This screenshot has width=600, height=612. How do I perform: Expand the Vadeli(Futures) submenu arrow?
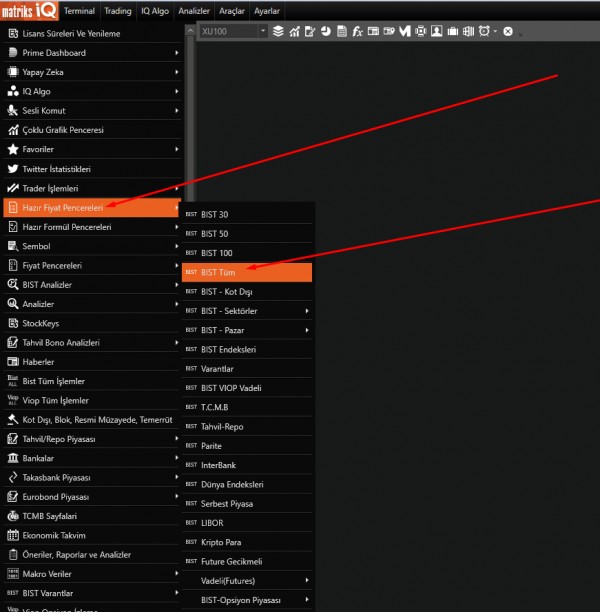coord(307,580)
